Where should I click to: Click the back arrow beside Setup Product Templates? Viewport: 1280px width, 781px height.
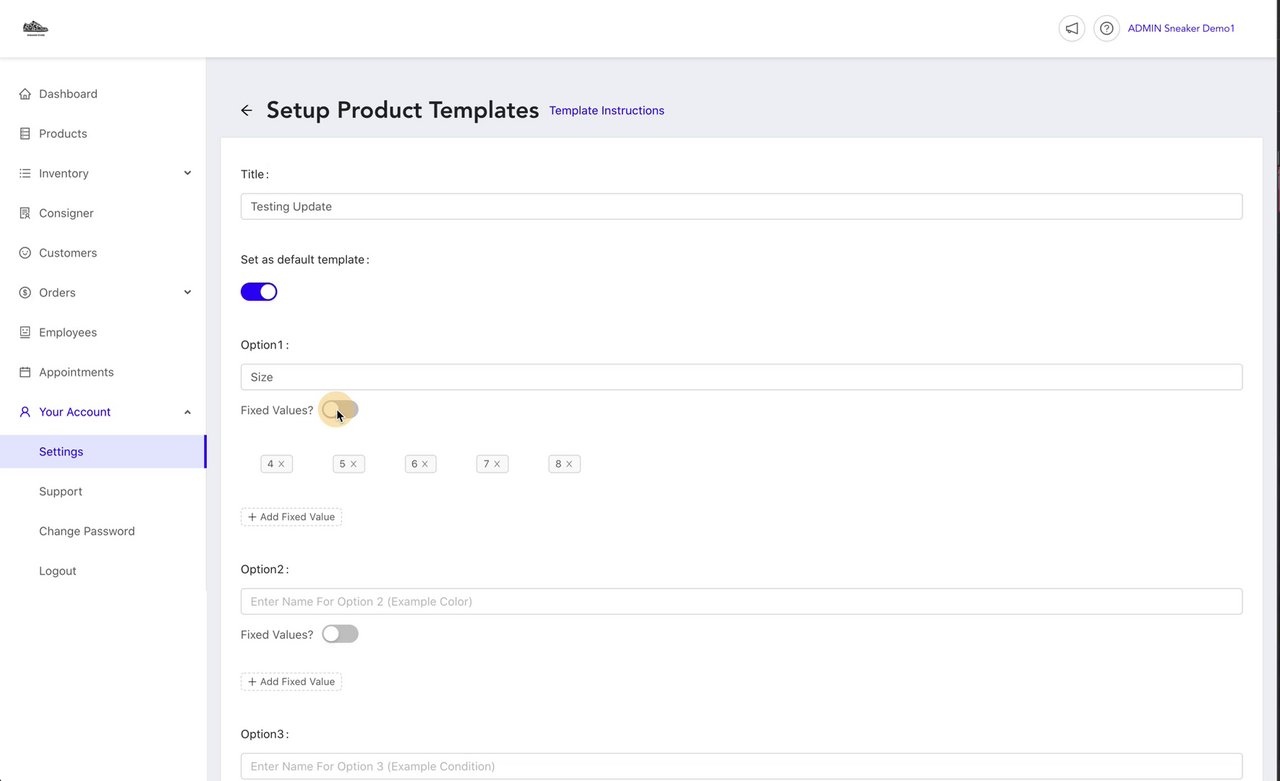pos(246,110)
